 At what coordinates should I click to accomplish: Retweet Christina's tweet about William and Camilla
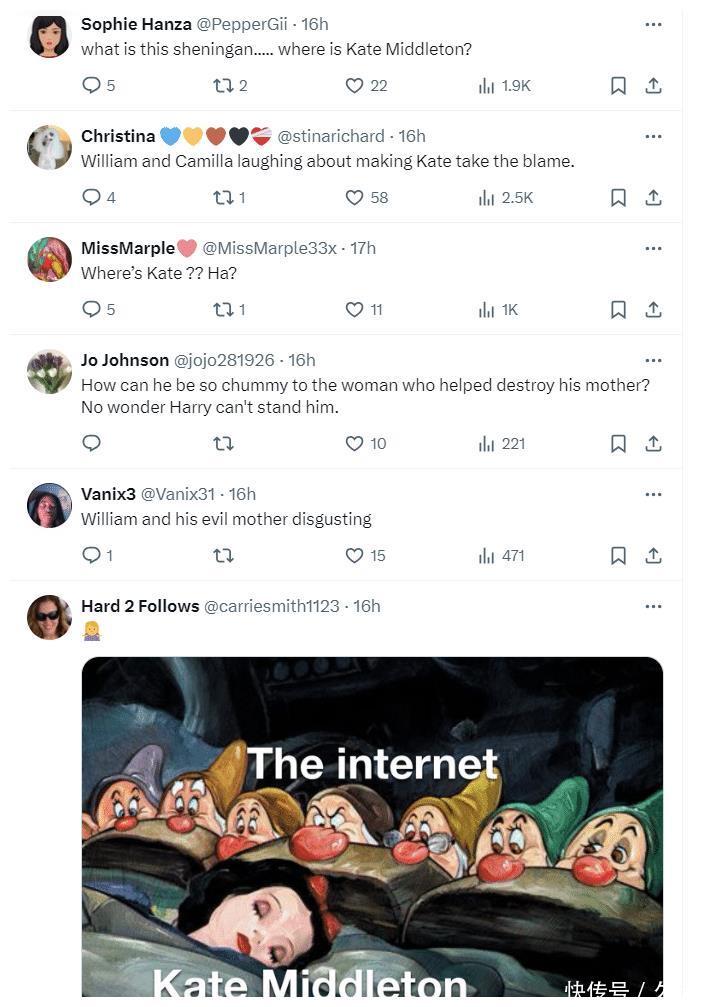pos(223,198)
